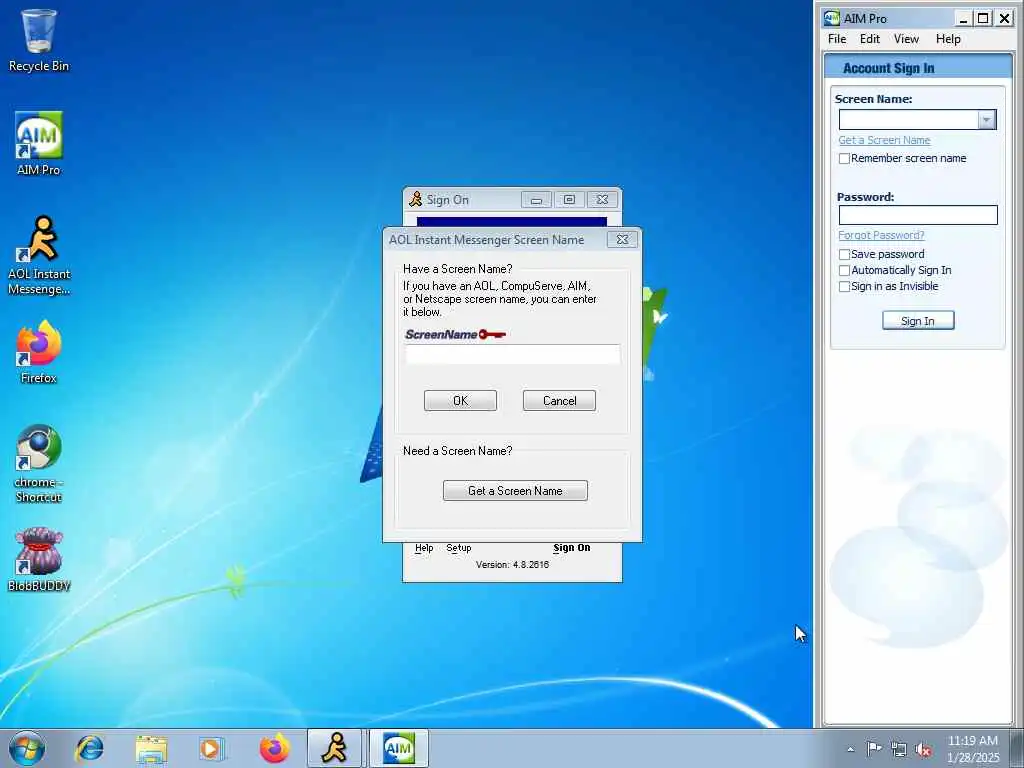Click the Get a Screen Name button
This screenshot has width=1024, height=768.
tap(515, 490)
